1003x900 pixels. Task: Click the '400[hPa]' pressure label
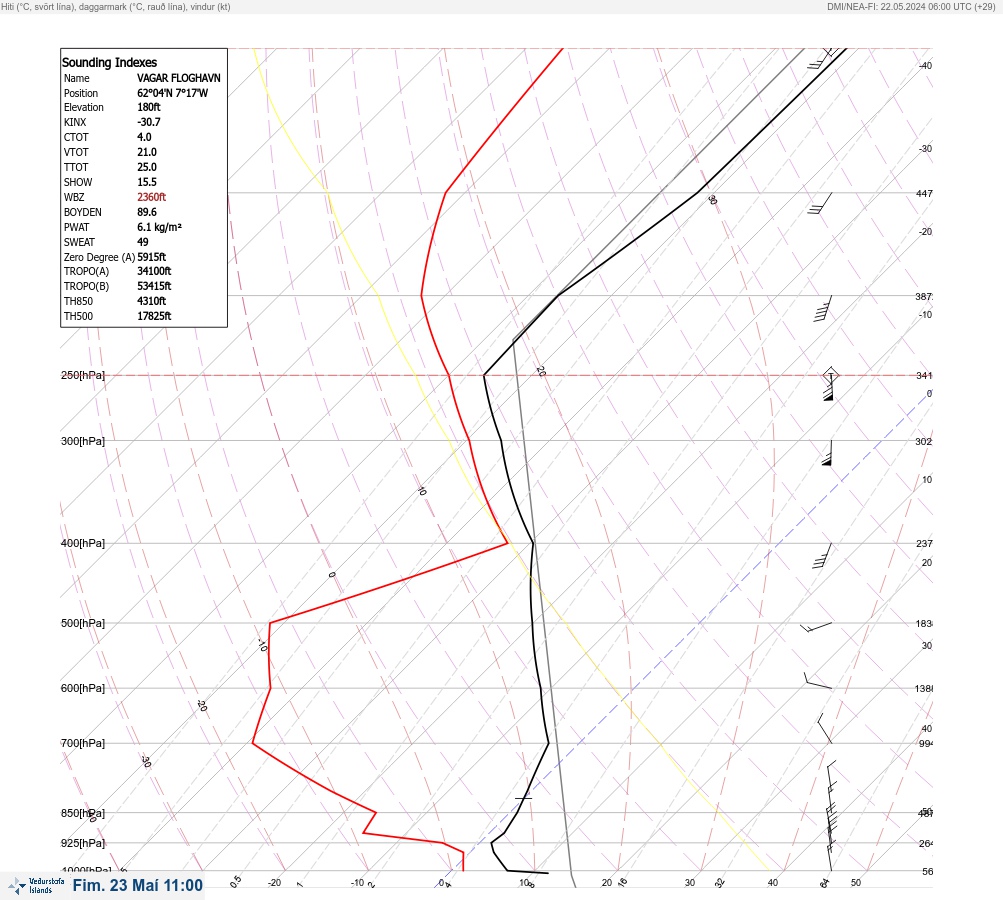pyautogui.click(x=83, y=543)
